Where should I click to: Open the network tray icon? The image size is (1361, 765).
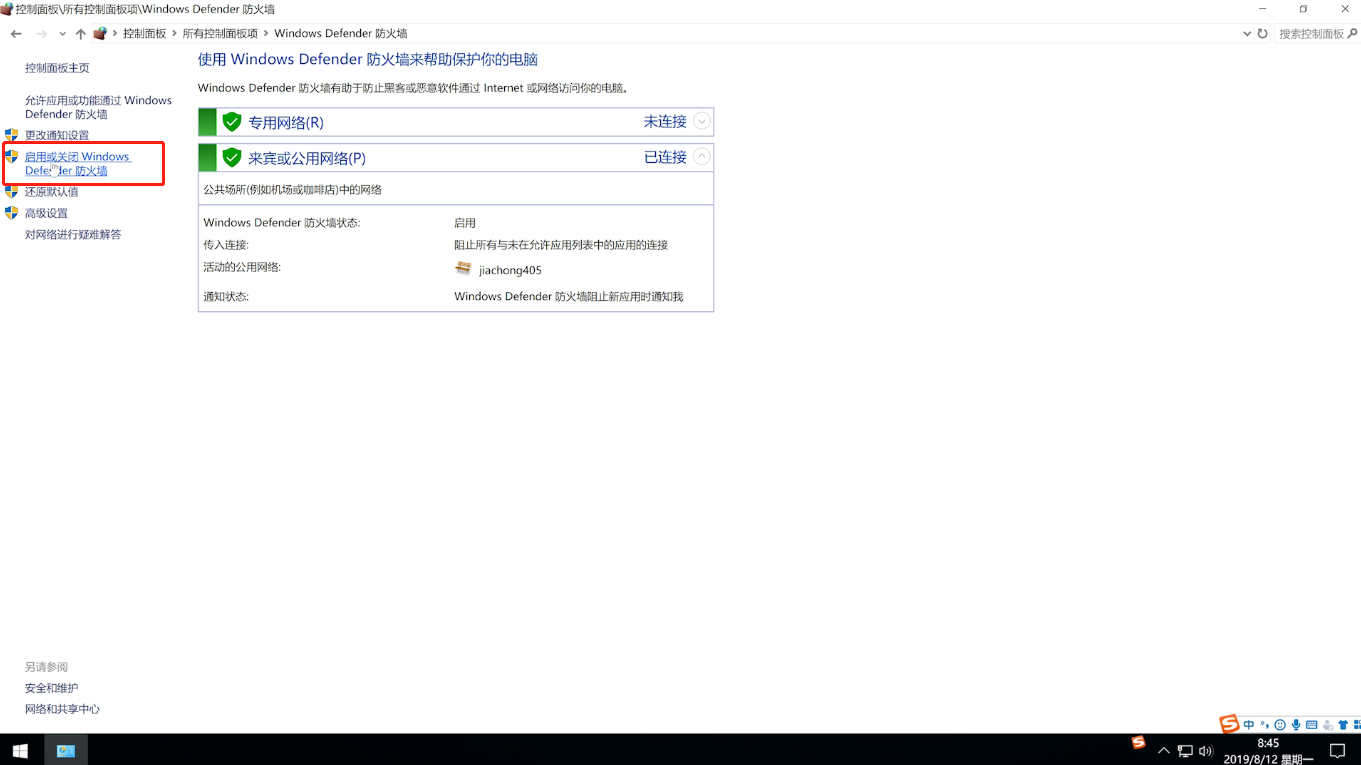[1185, 751]
